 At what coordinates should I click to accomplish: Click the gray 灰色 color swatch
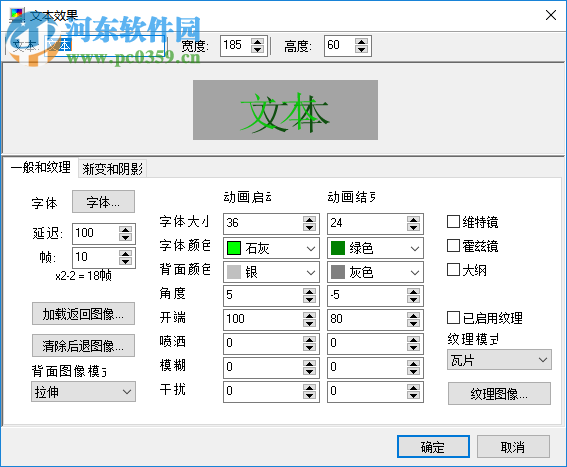tap(338, 272)
